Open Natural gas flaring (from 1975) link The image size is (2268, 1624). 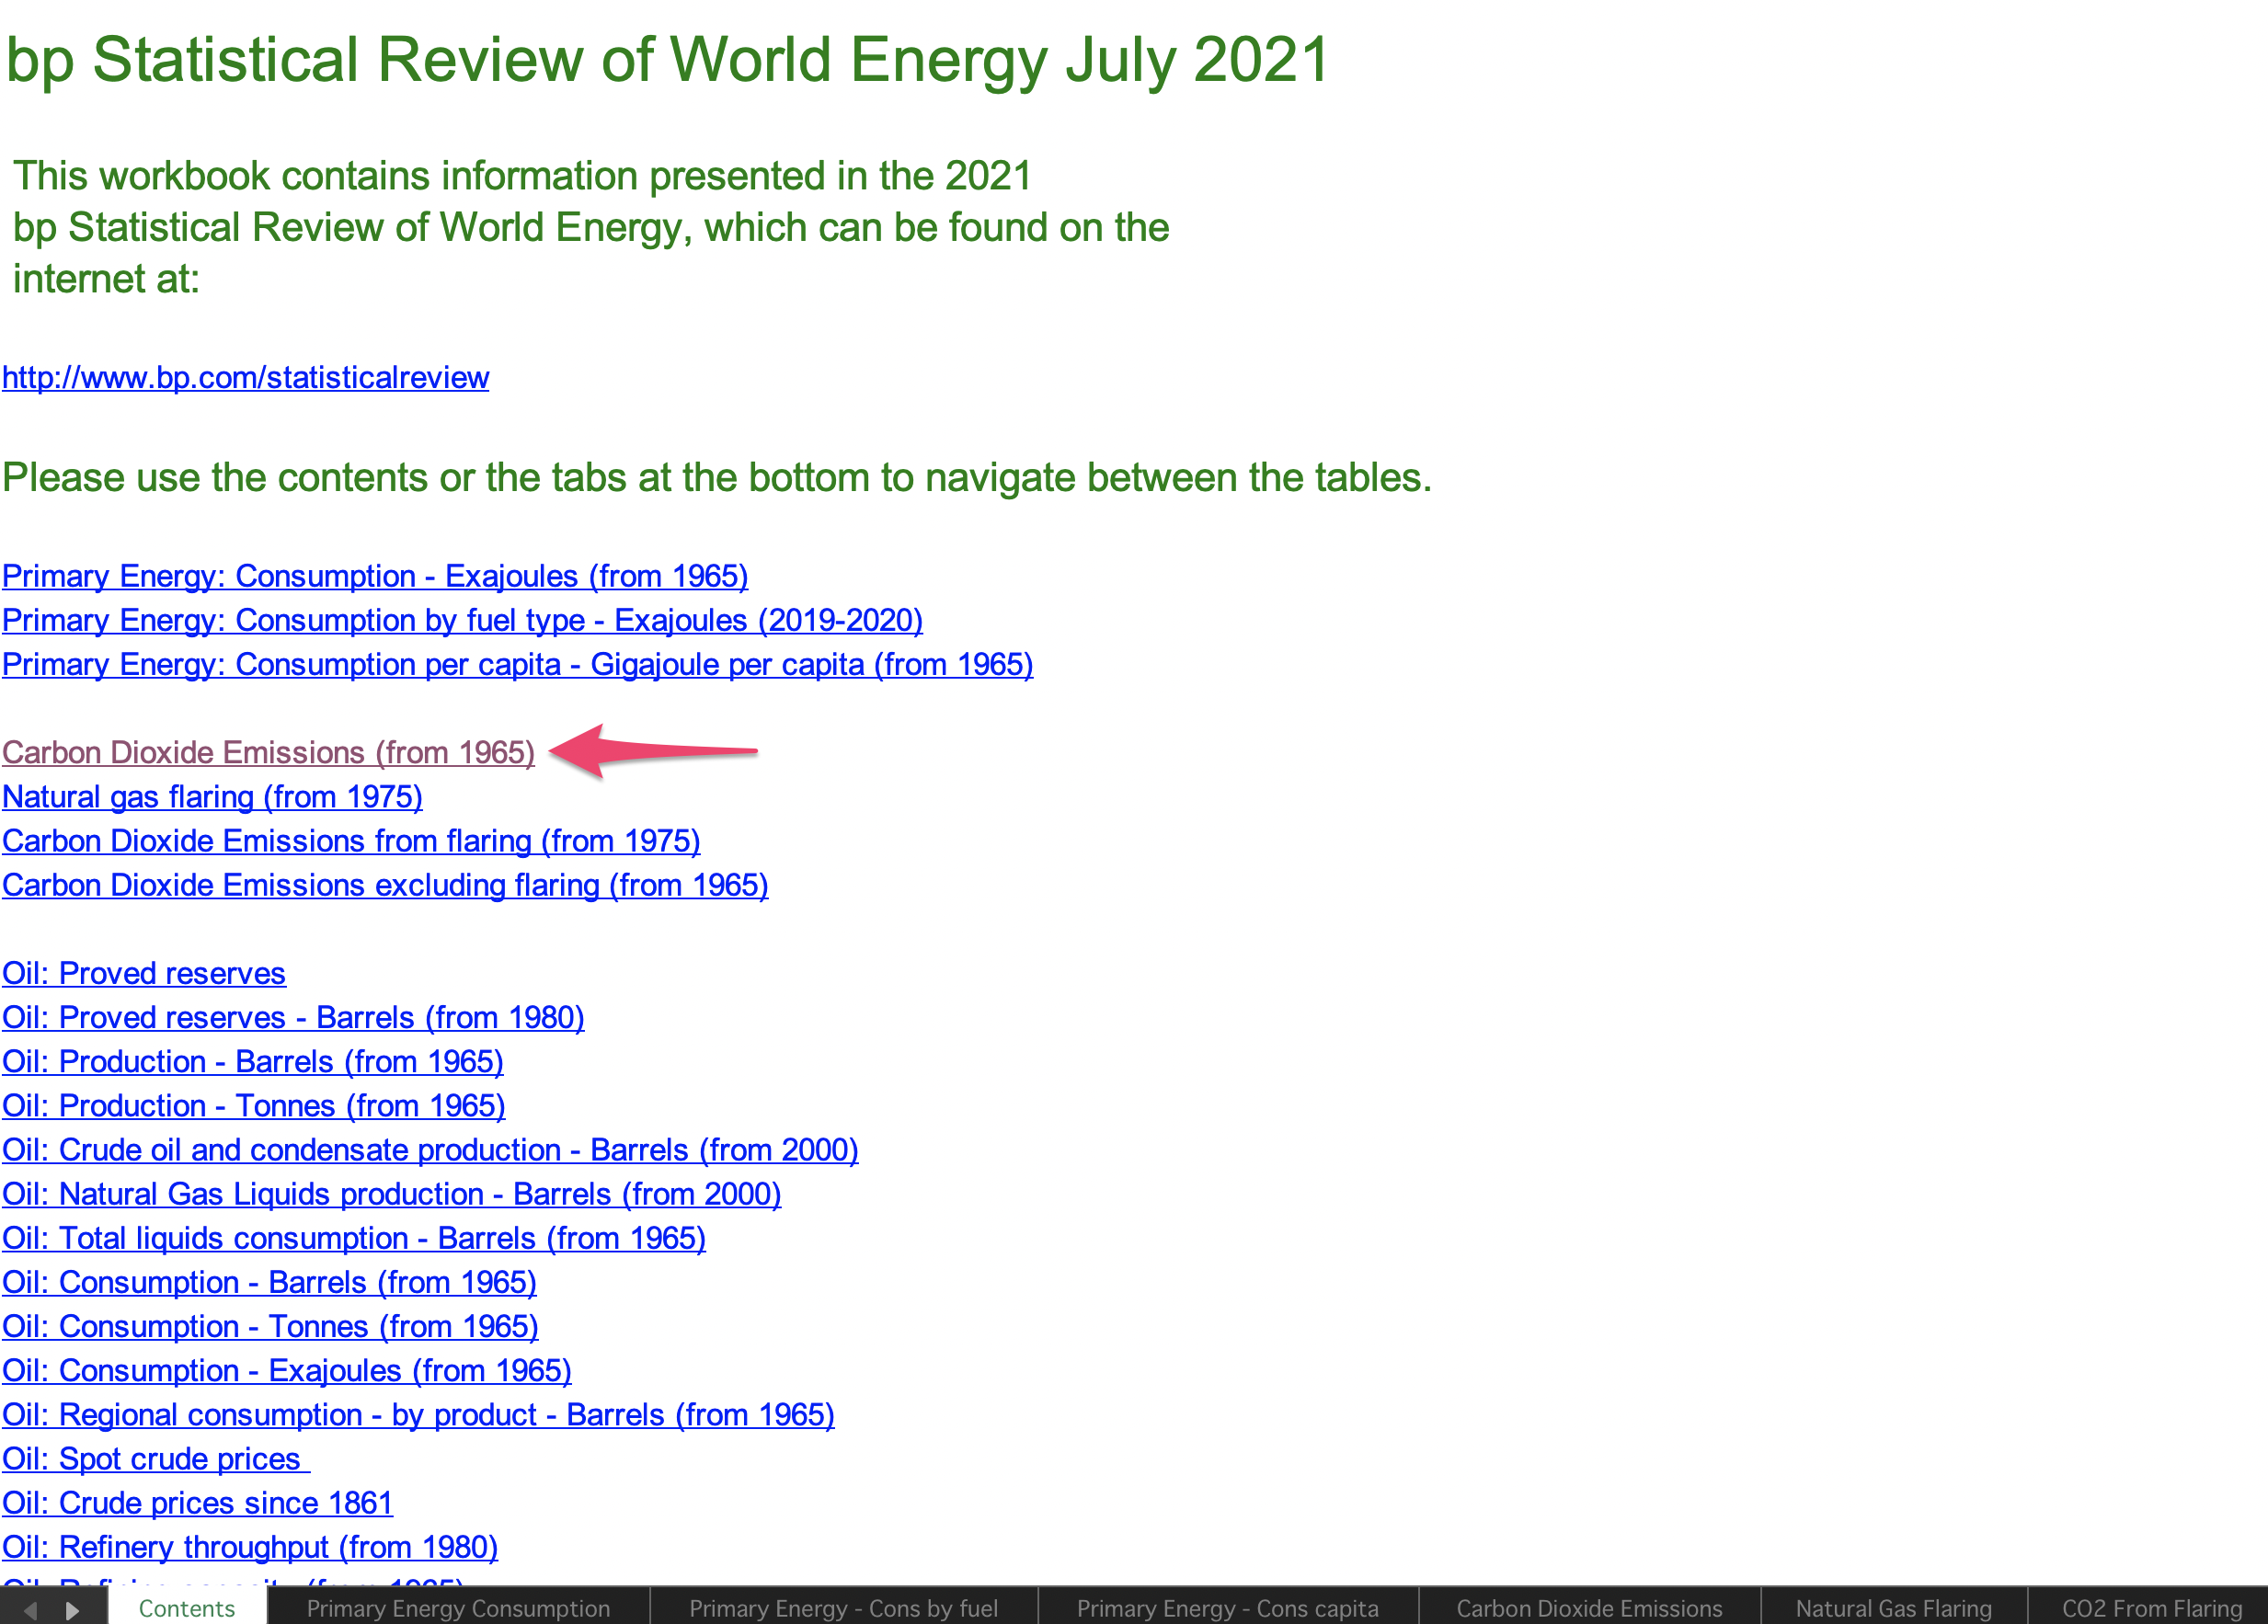(x=212, y=796)
